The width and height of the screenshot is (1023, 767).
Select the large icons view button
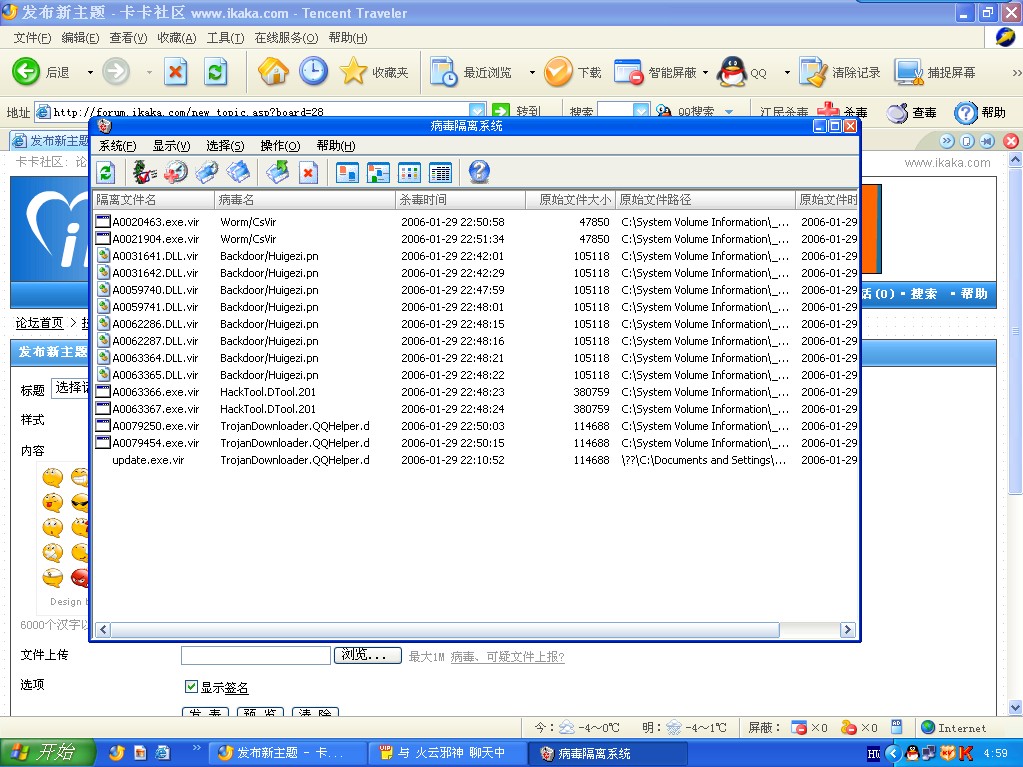pyautogui.click(x=347, y=173)
